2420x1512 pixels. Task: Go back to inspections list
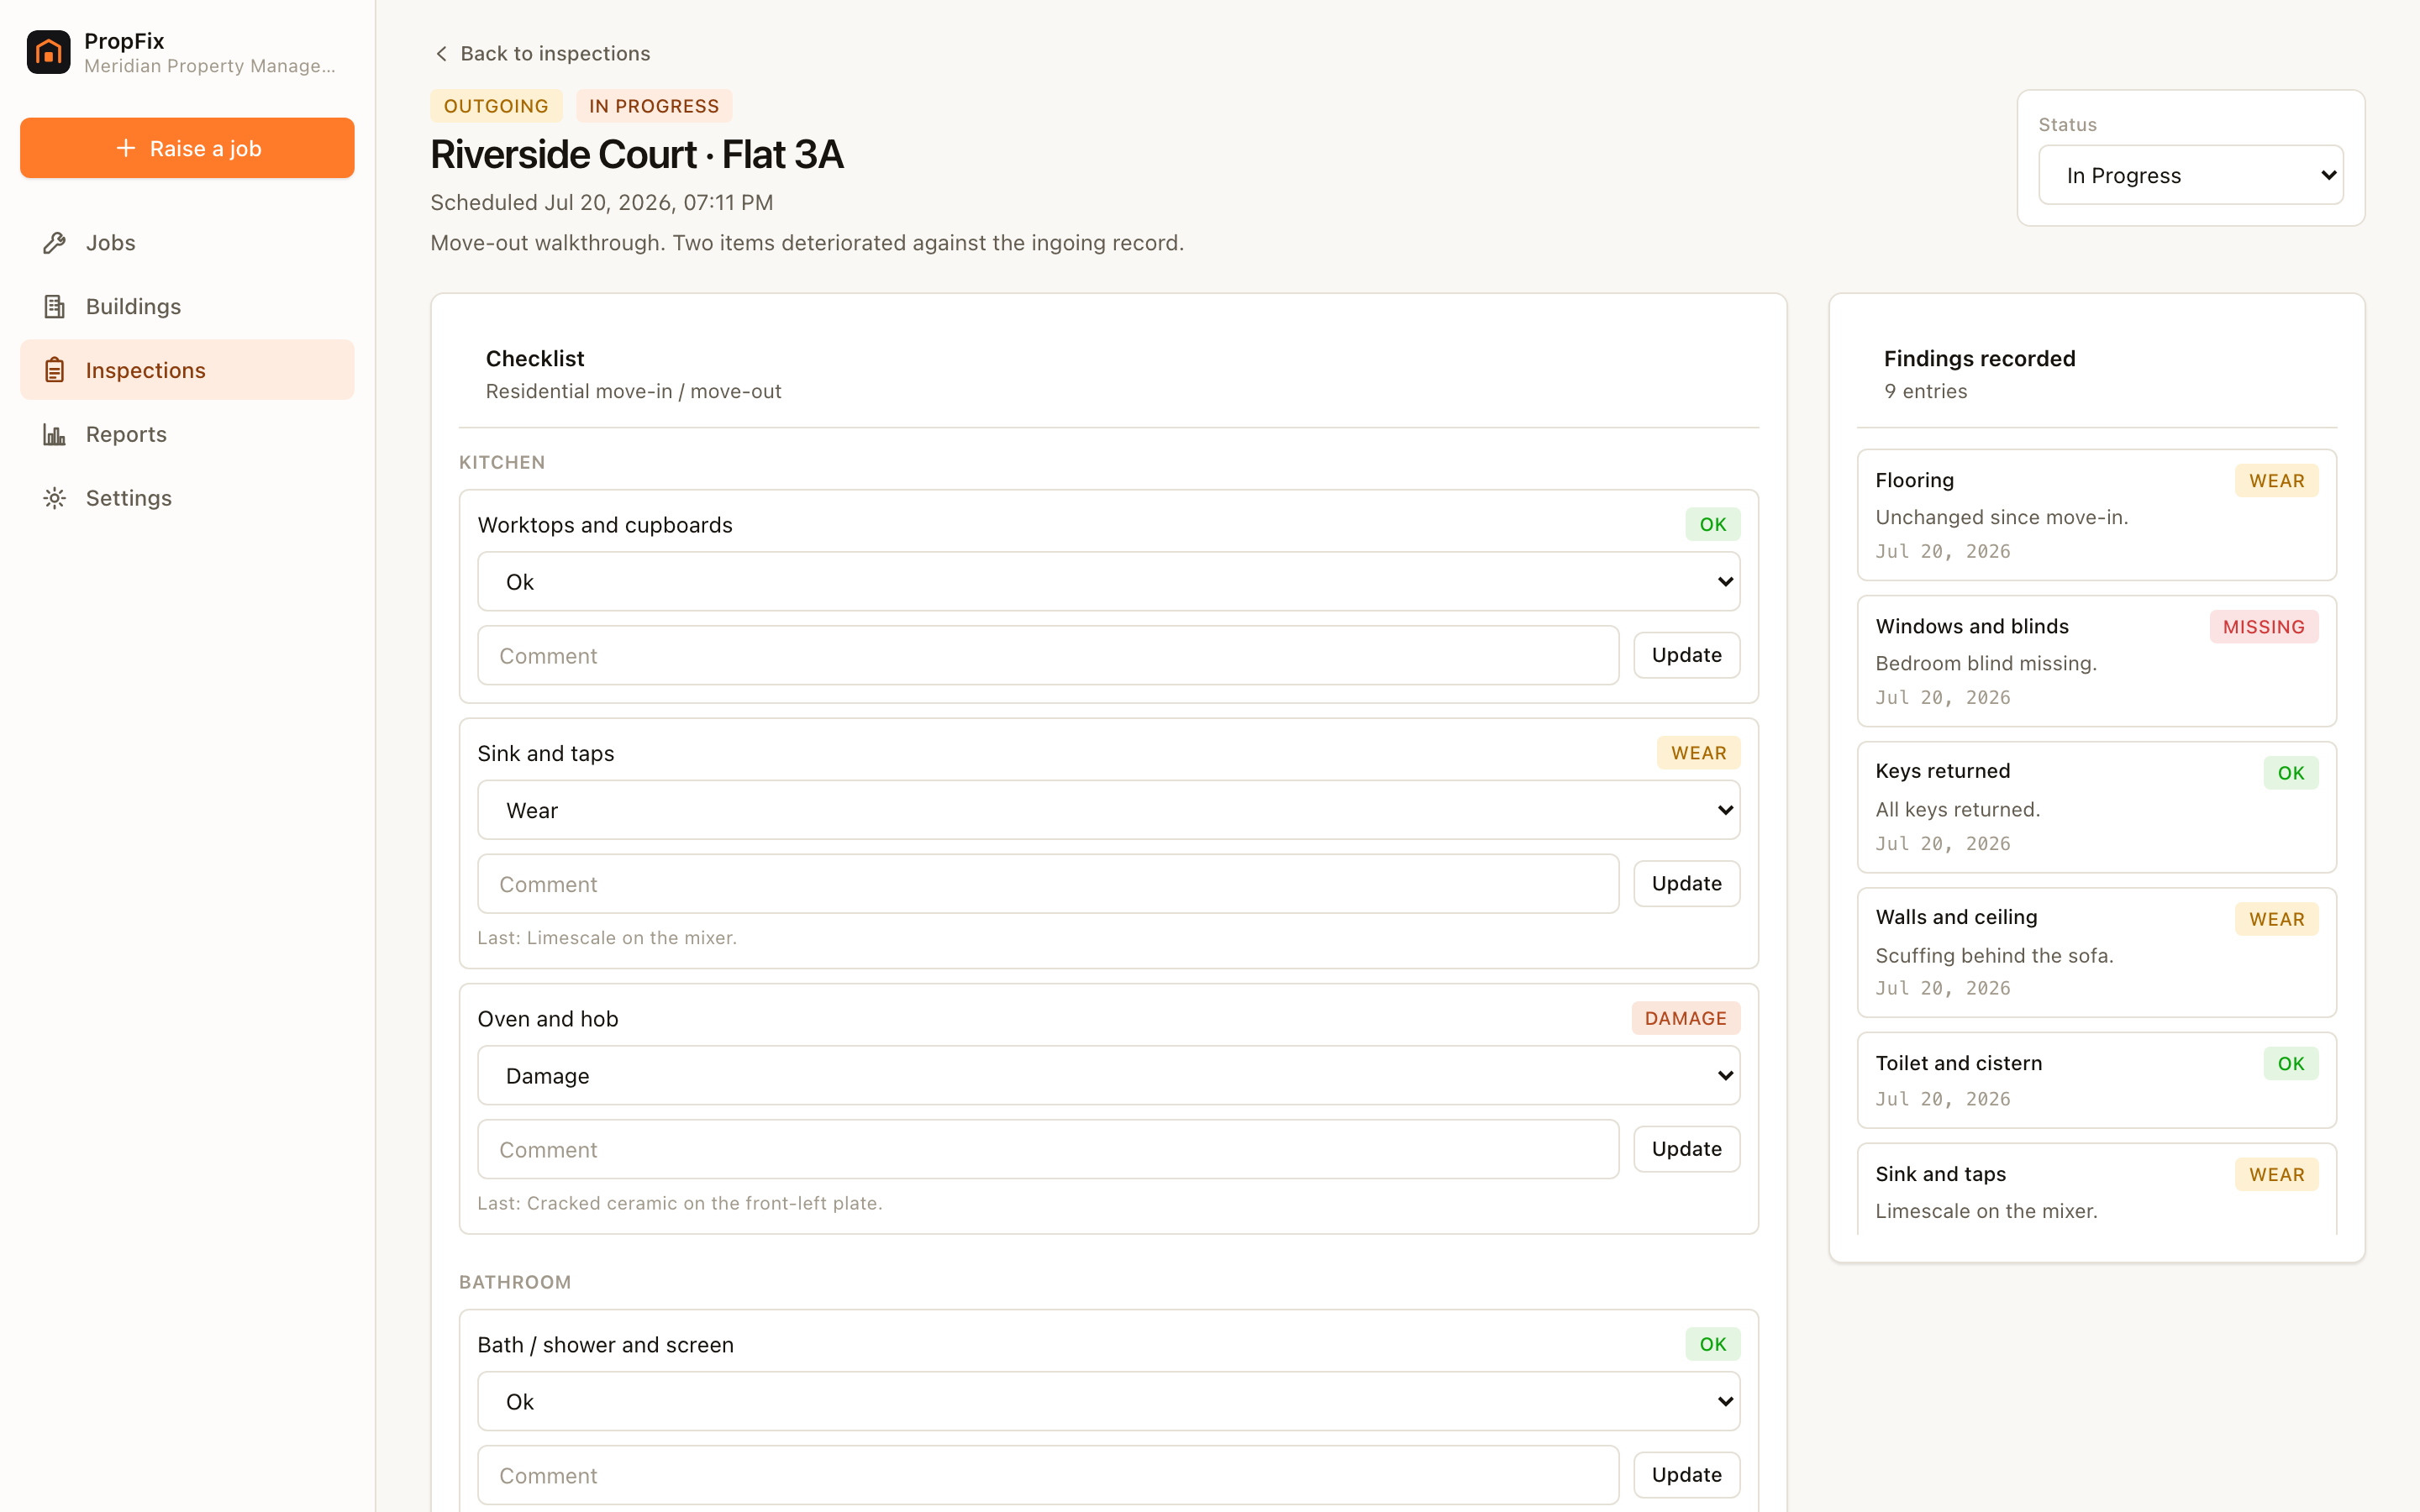[541, 54]
